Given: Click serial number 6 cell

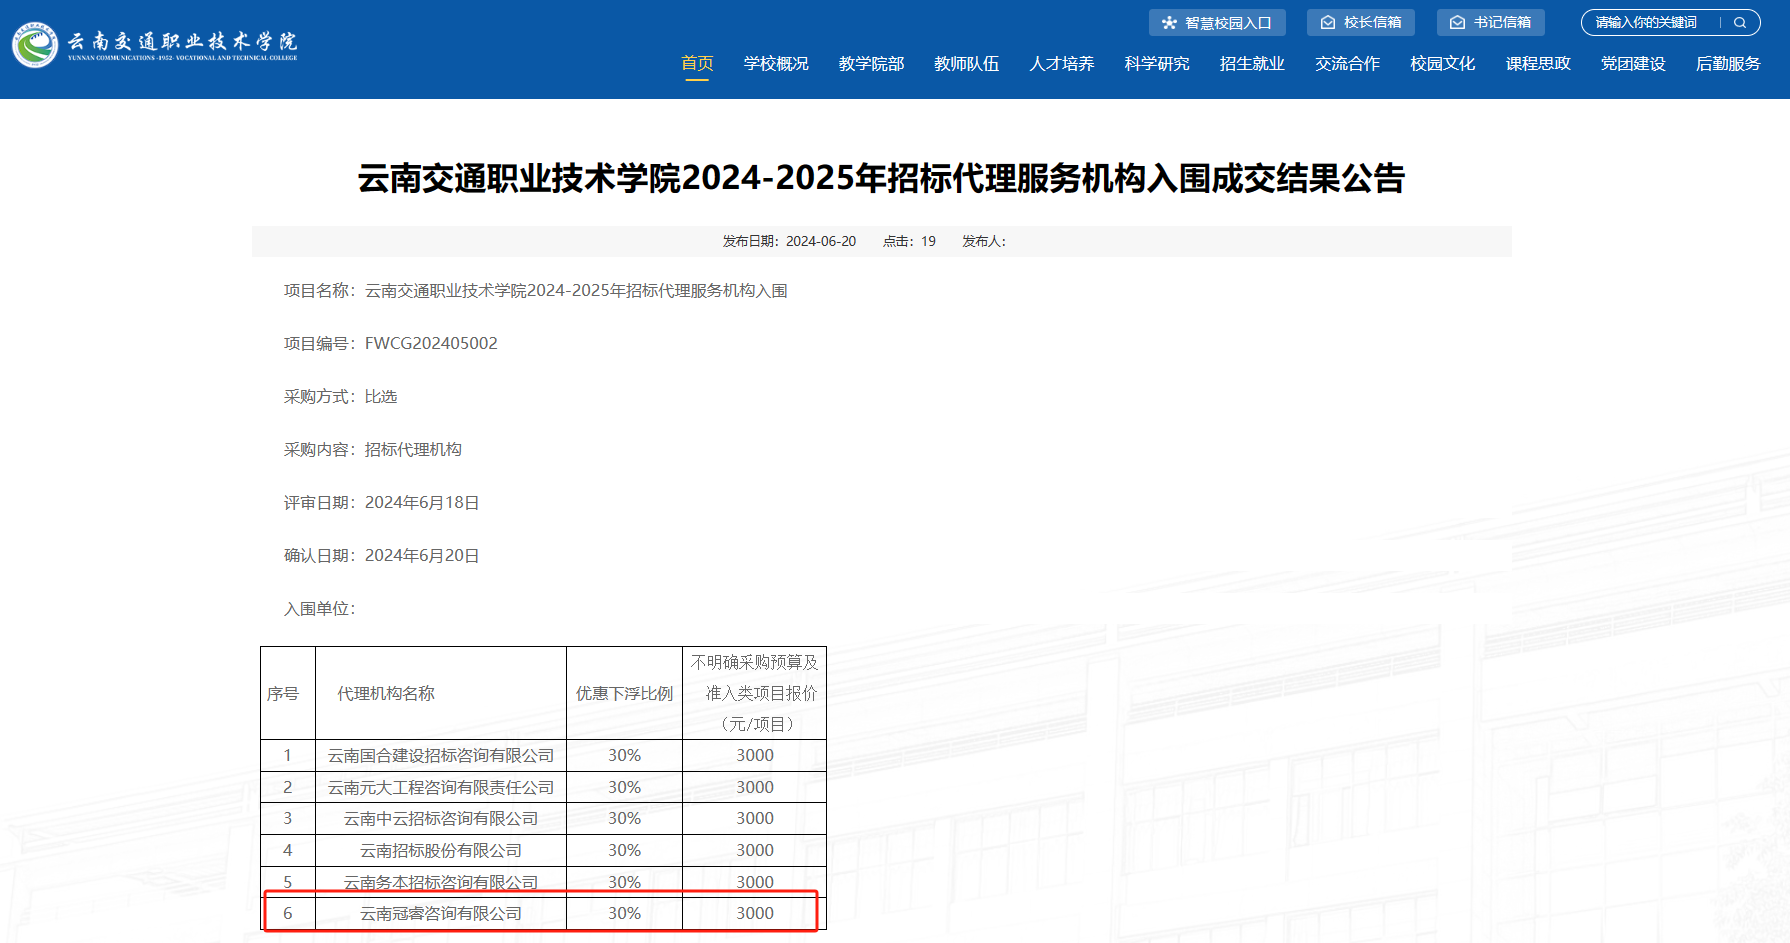Looking at the screenshot, I should 288,914.
